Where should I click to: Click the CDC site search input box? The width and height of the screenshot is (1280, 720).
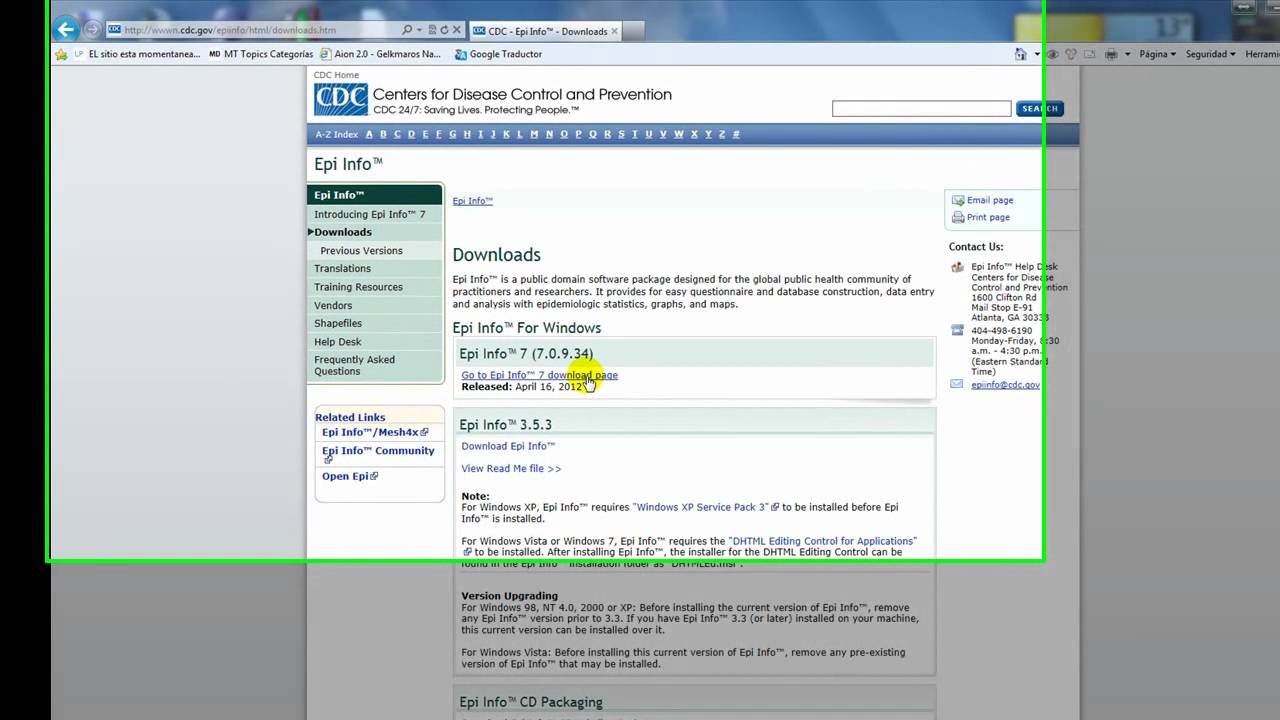(x=921, y=108)
